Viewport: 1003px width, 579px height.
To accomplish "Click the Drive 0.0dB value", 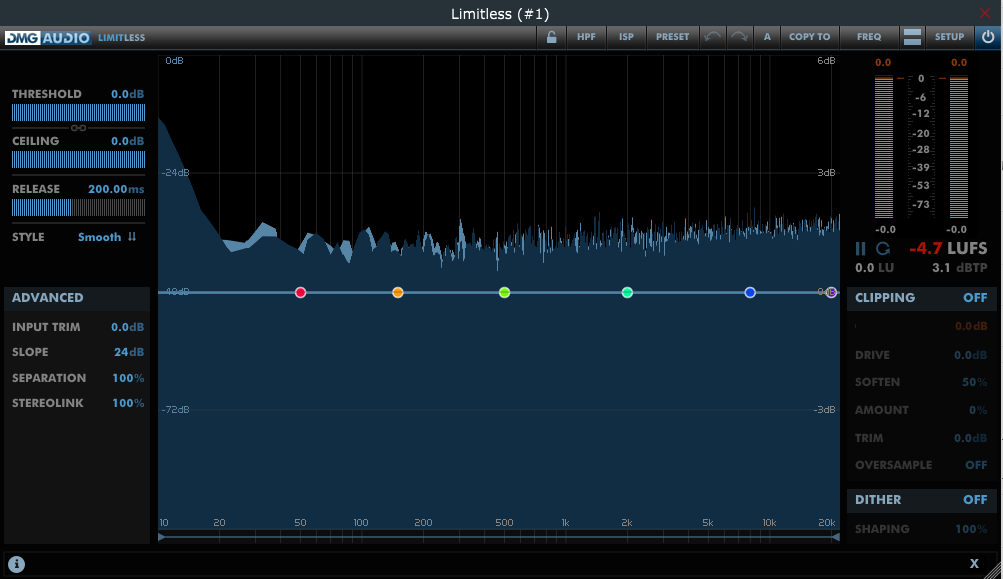I will 970,355.
